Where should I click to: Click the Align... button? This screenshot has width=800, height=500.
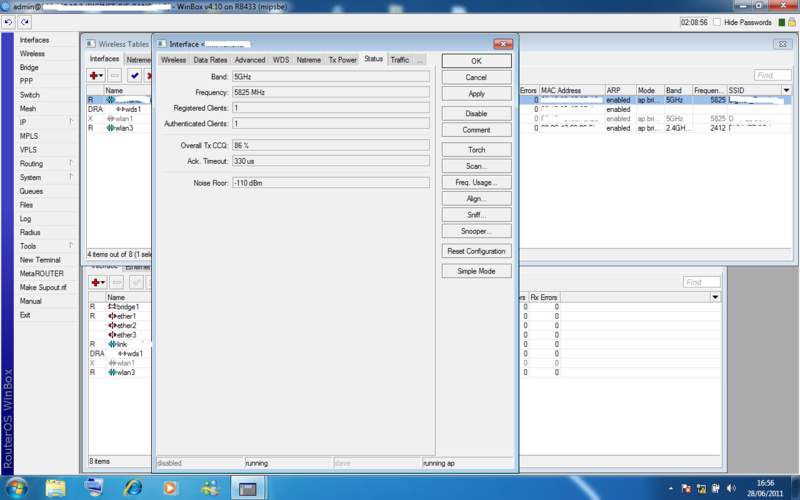(x=476, y=198)
